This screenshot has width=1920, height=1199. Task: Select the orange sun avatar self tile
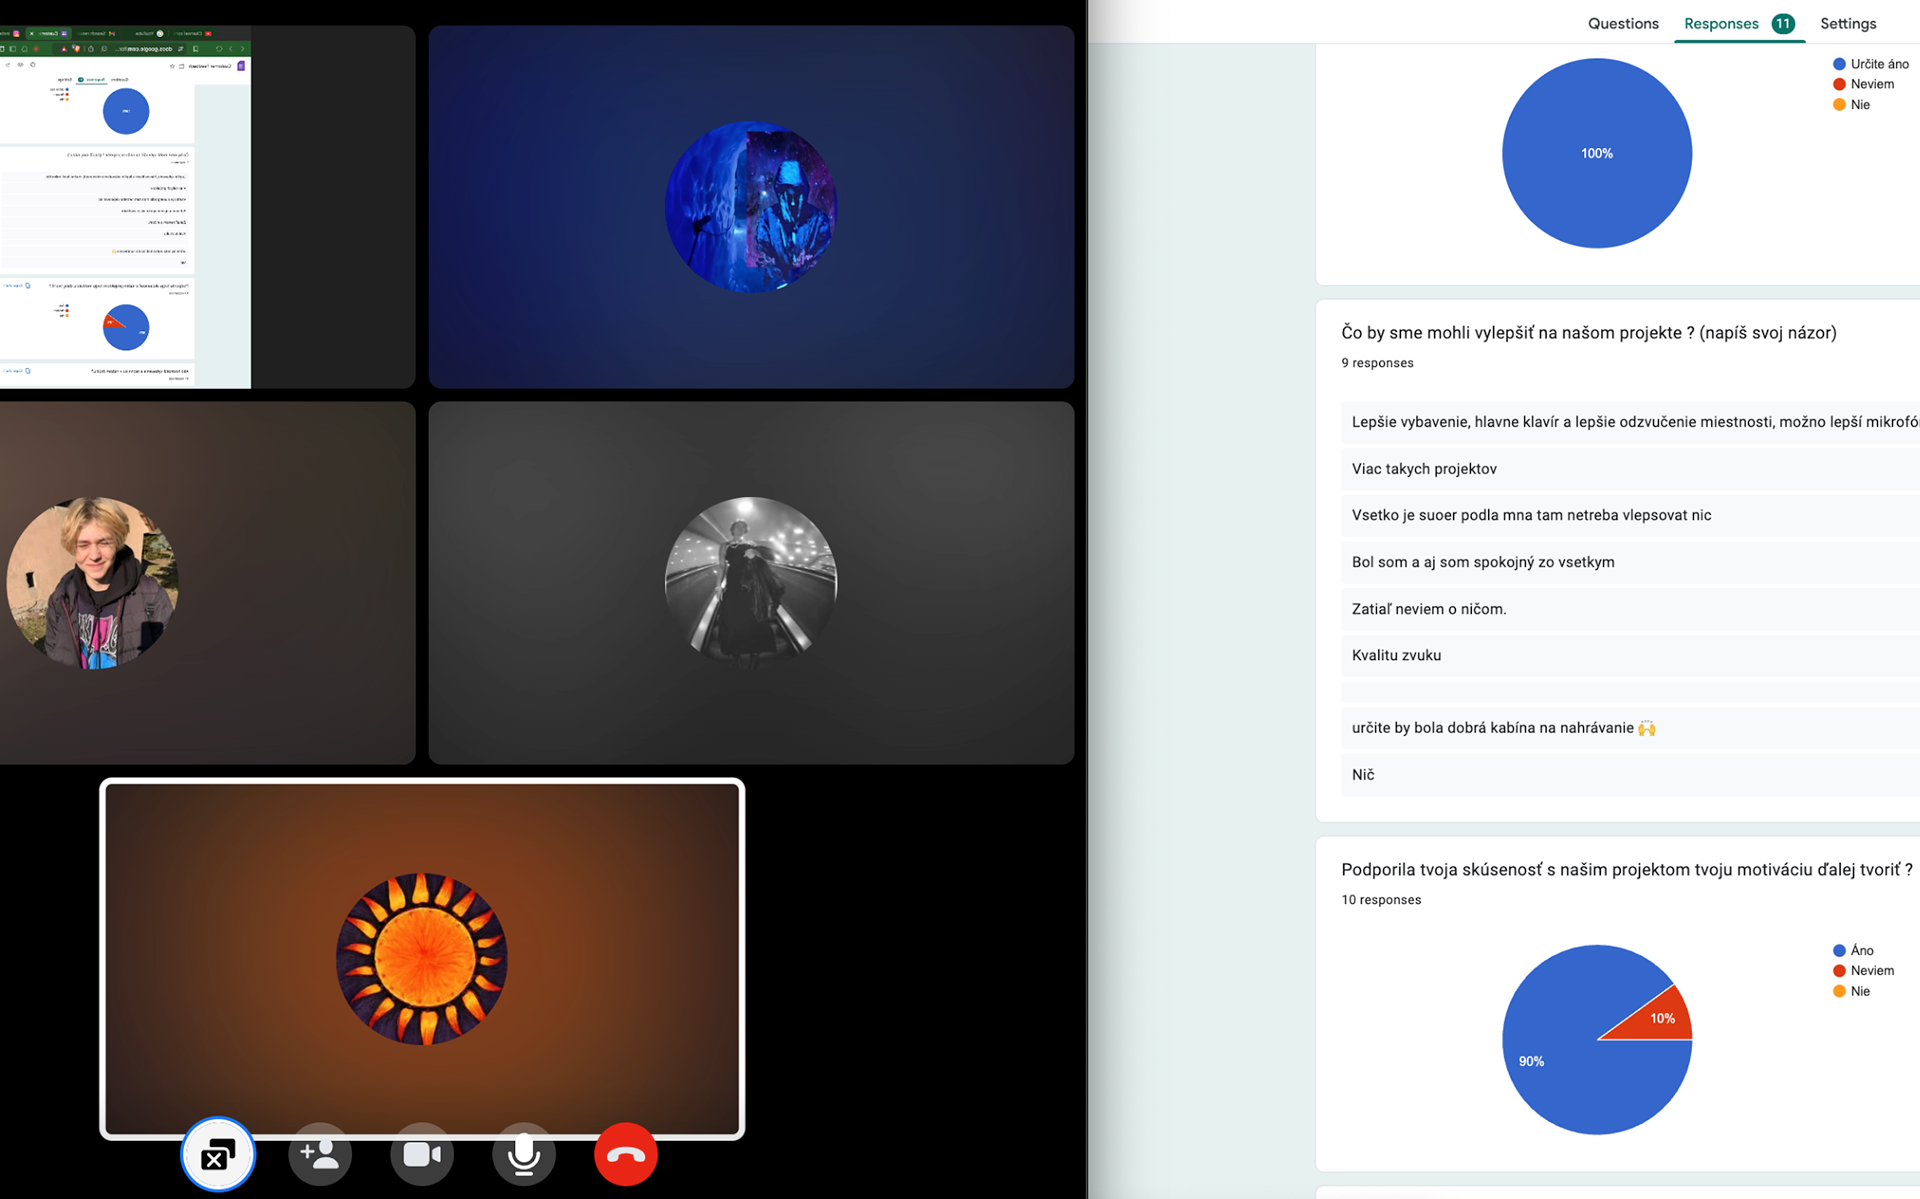point(422,959)
